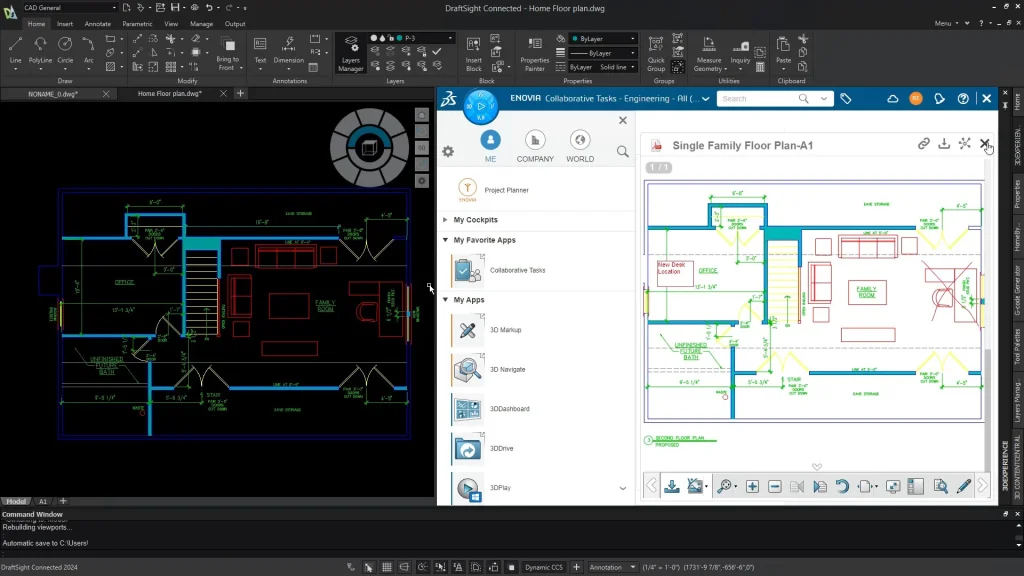The image size is (1024, 576).
Task: Toggle Dynamic CCS in status bar
Action: click(543, 567)
